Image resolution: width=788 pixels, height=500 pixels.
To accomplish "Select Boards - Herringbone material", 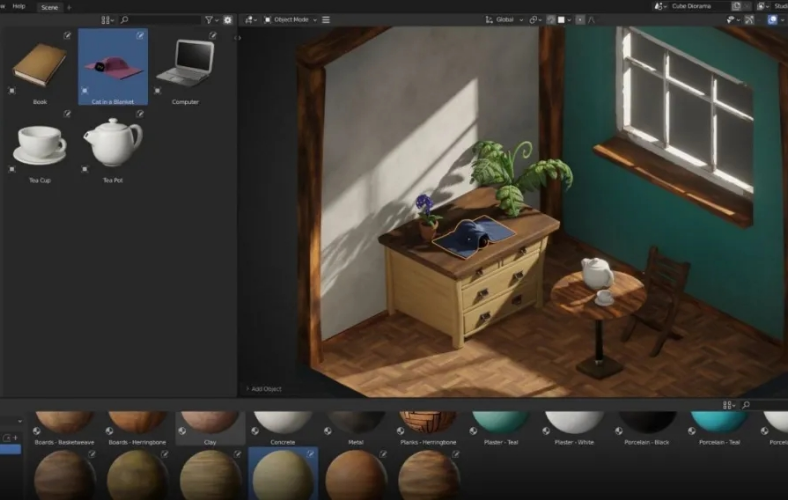I will tap(137, 428).
